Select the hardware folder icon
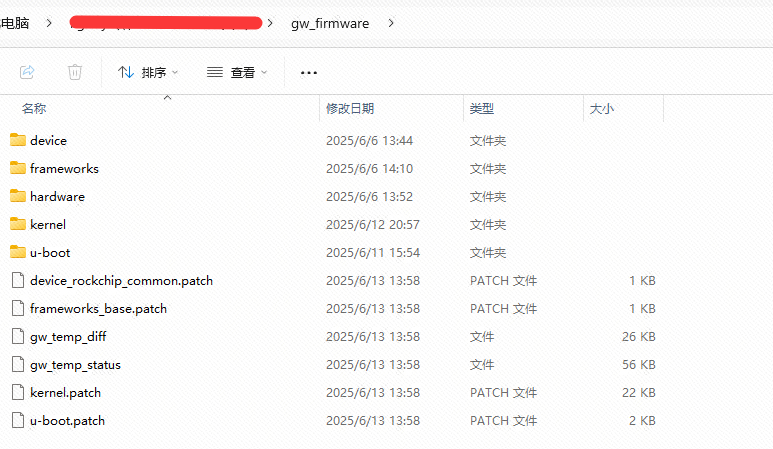The width and height of the screenshot is (773, 449). pyautogui.click(x=18, y=196)
